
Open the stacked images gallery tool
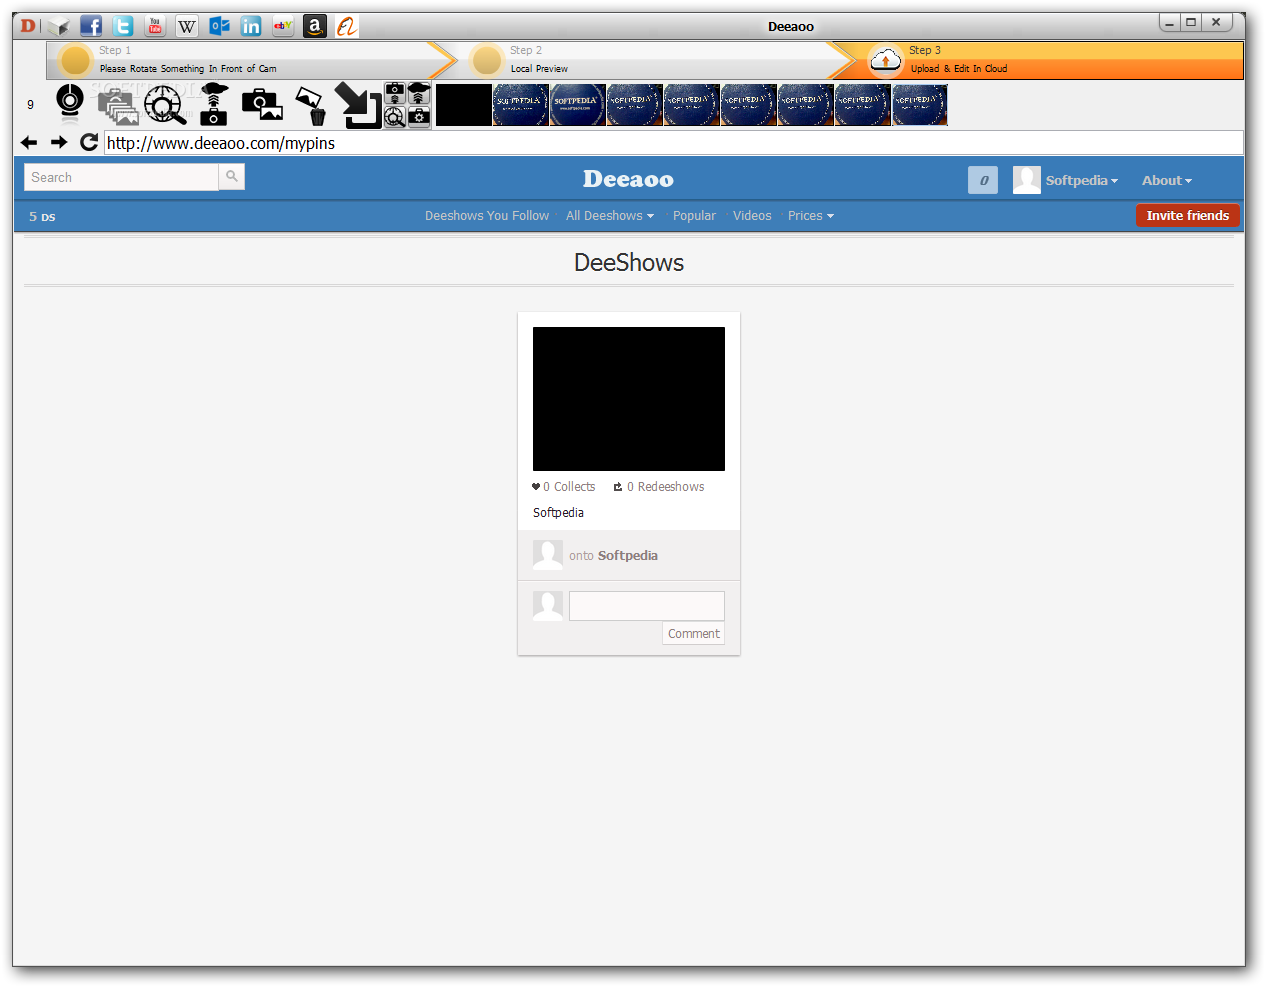[118, 105]
